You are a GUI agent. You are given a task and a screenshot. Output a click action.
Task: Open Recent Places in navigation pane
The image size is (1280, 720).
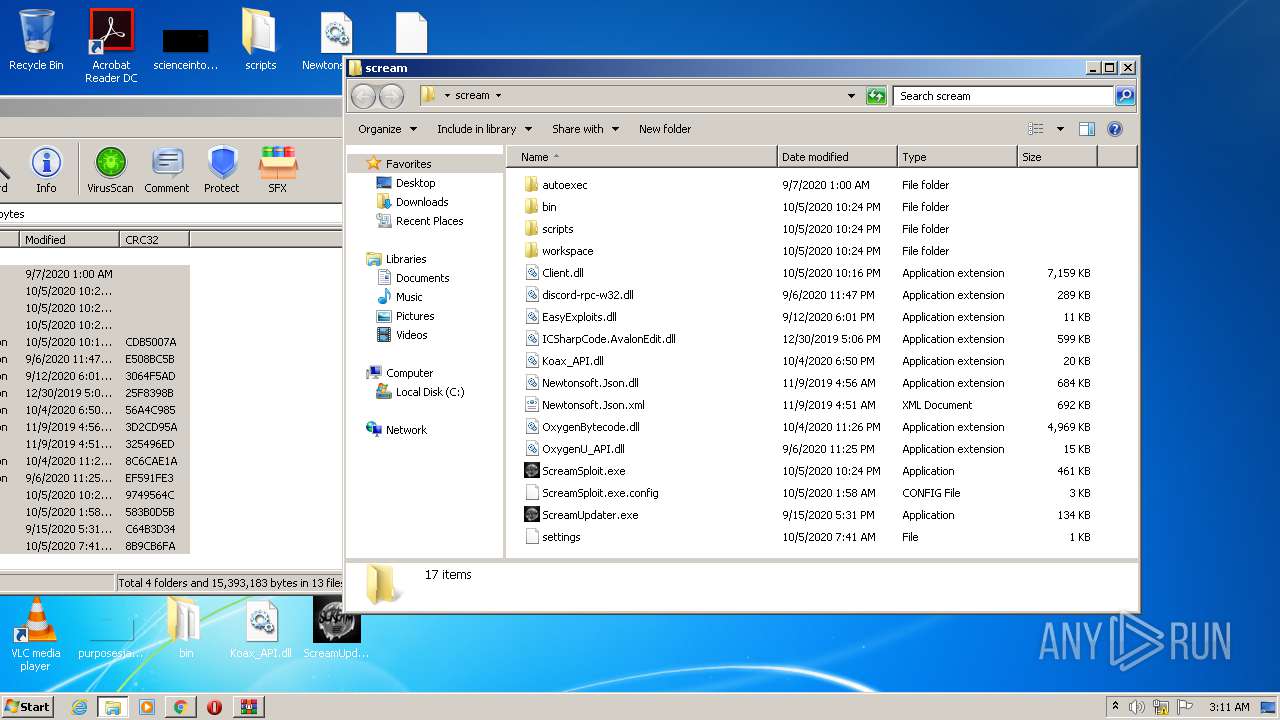[429, 221]
